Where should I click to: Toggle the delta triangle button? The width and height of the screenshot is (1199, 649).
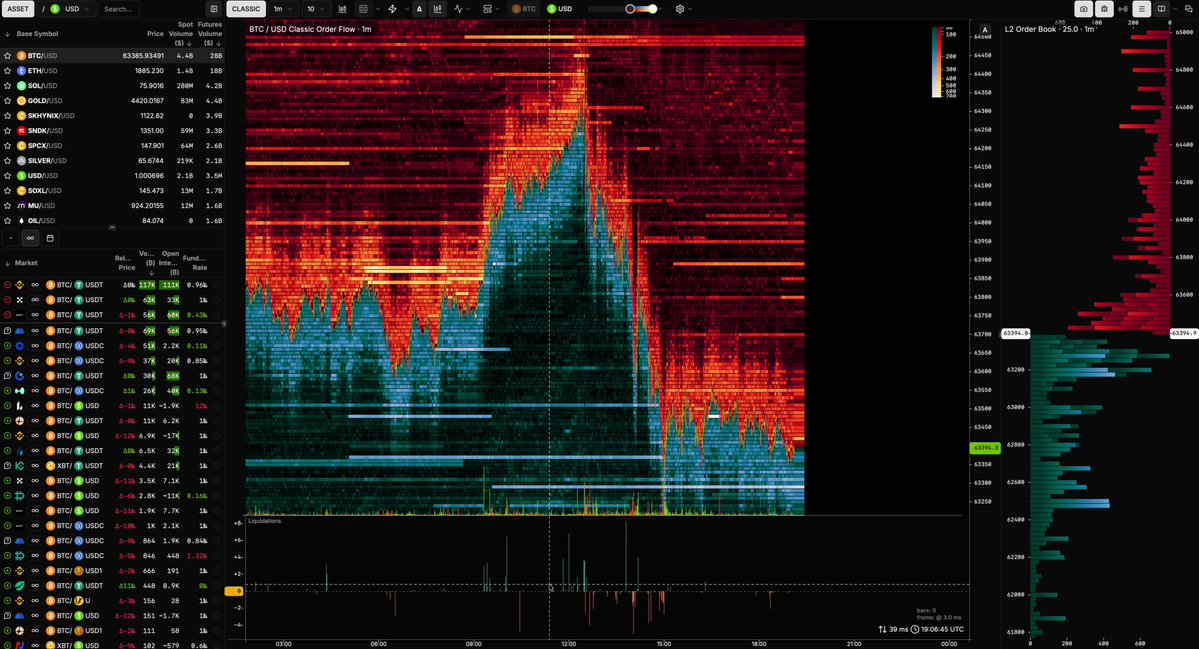click(419, 9)
